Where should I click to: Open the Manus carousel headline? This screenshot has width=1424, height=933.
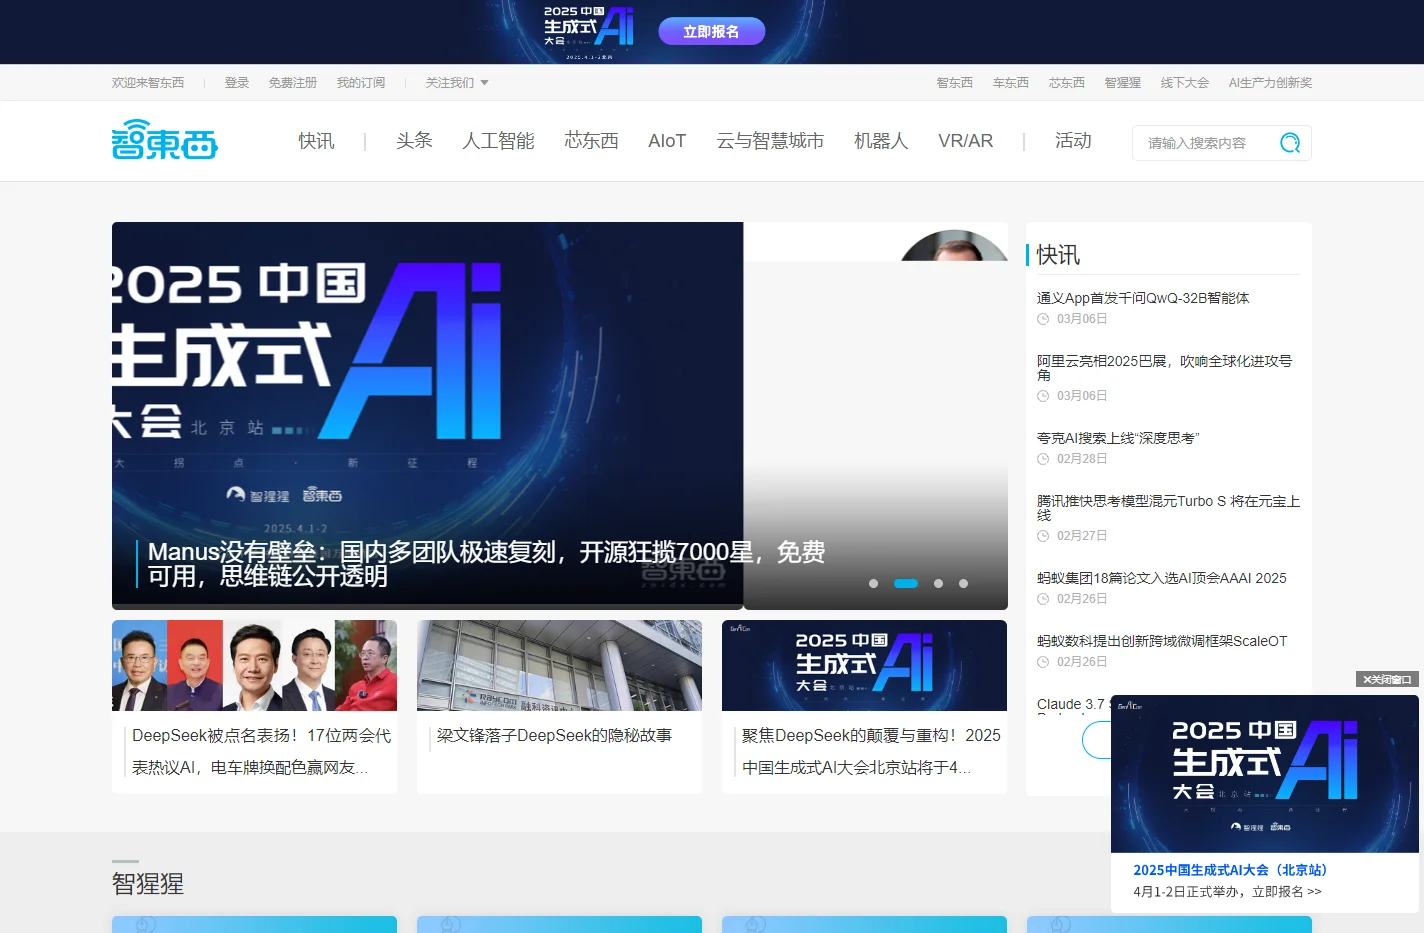(x=486, y=564)
